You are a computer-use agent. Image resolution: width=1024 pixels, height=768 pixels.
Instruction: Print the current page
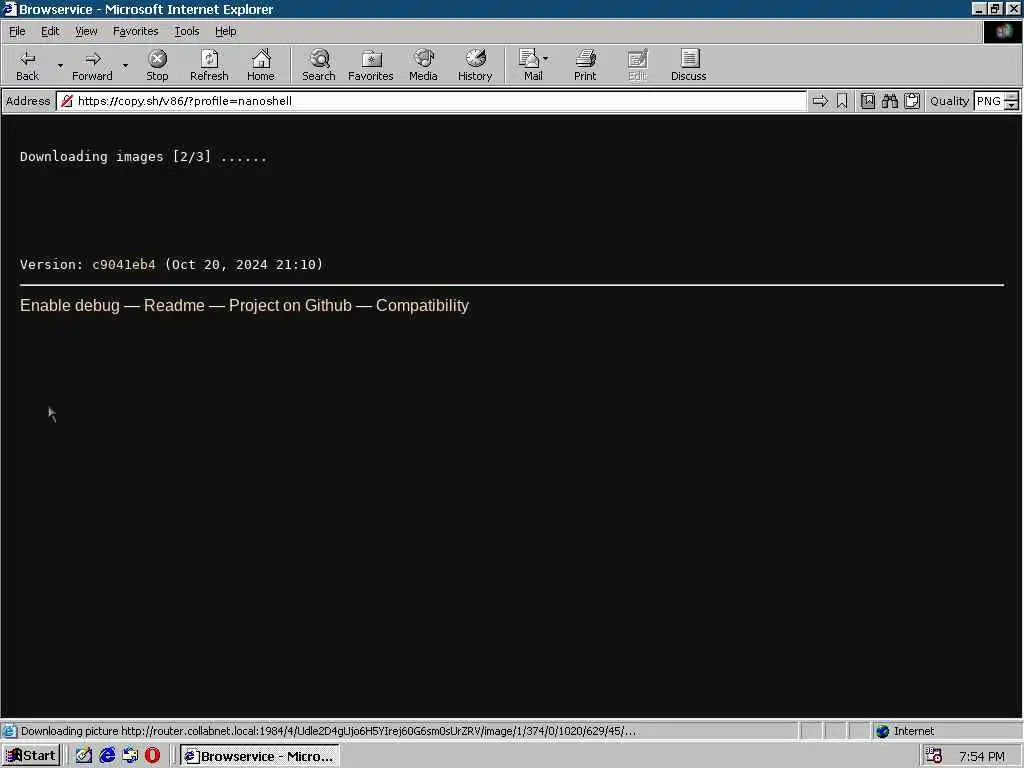(x=585, y=65)
